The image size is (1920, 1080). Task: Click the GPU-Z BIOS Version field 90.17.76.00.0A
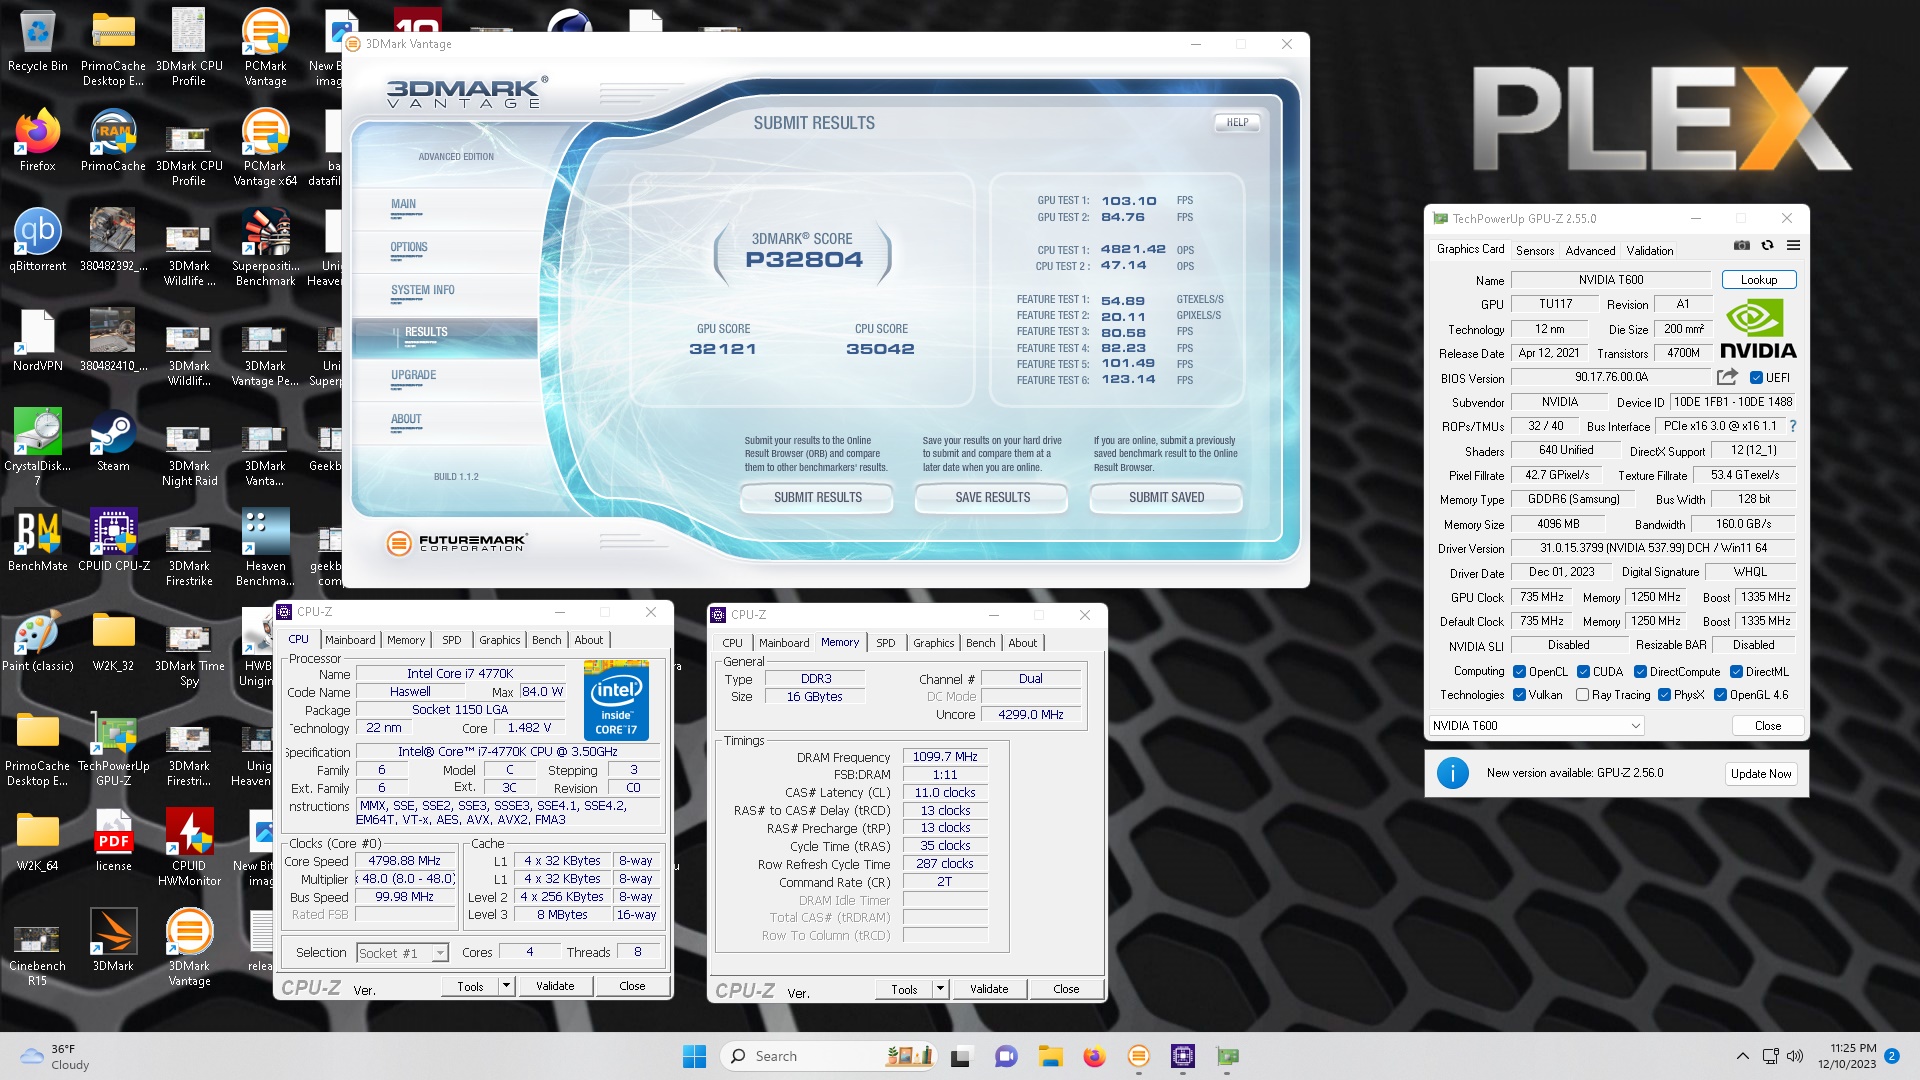pyautogui.click(x=1611, y=378)
